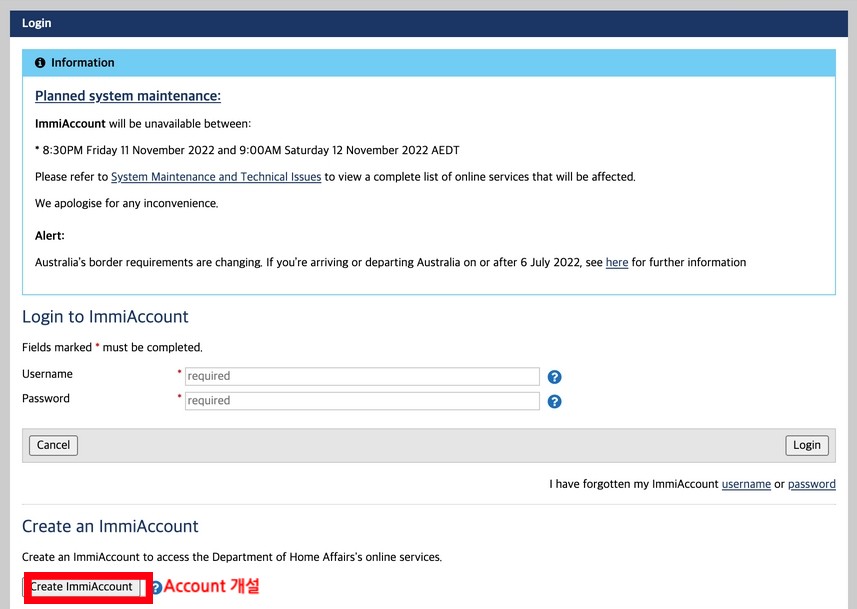Cancel the login form
Screen dimensions: 857x609
(53, 445)
